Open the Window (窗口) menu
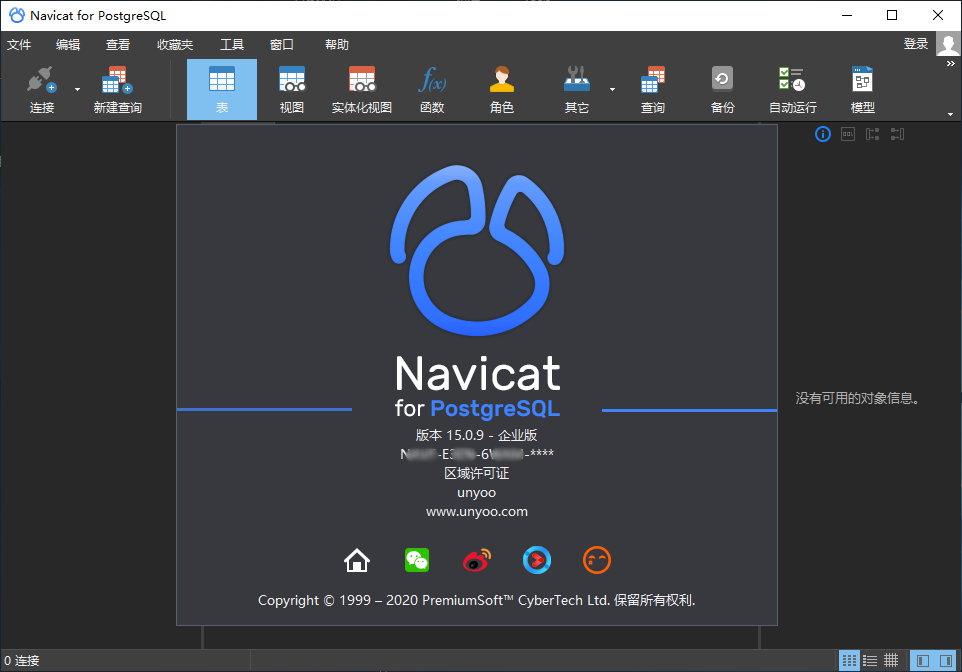The image size is (962, 672). pos(282,45)
